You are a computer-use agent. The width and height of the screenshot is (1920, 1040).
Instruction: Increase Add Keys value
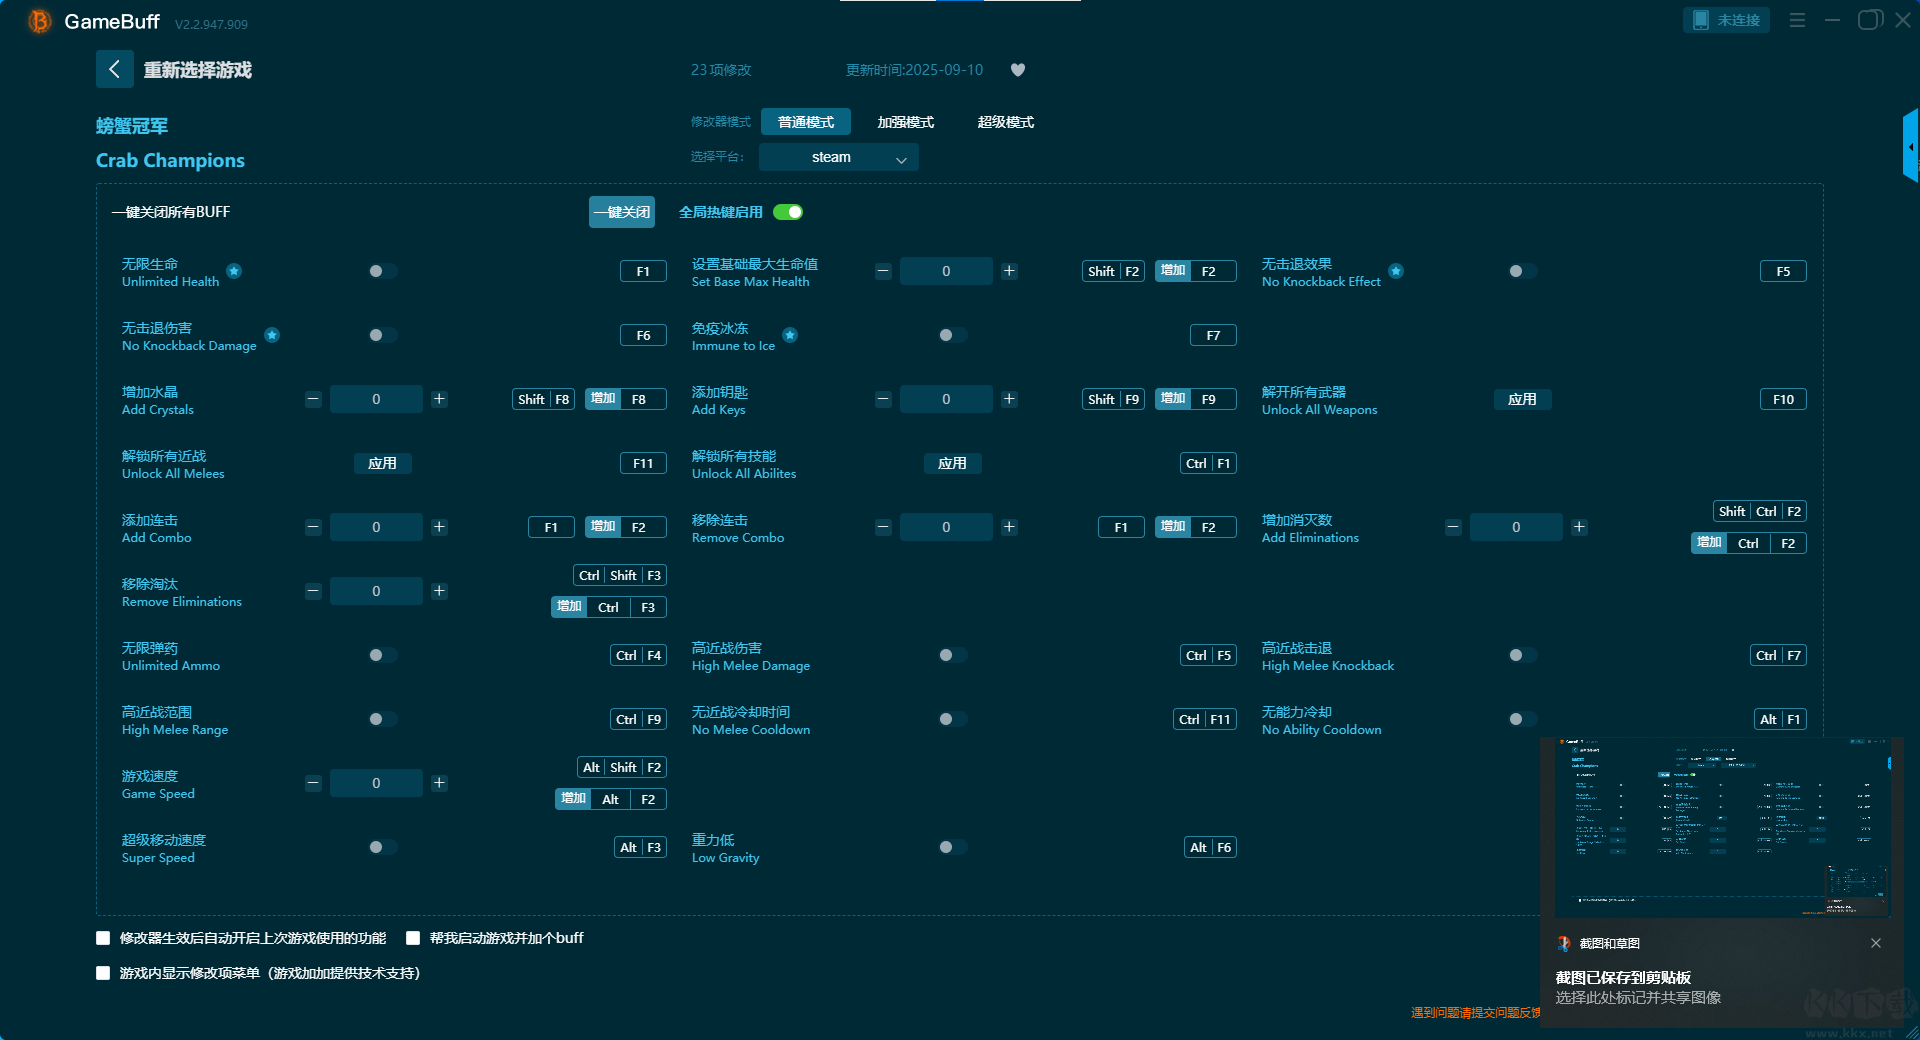coord(1009,399)
